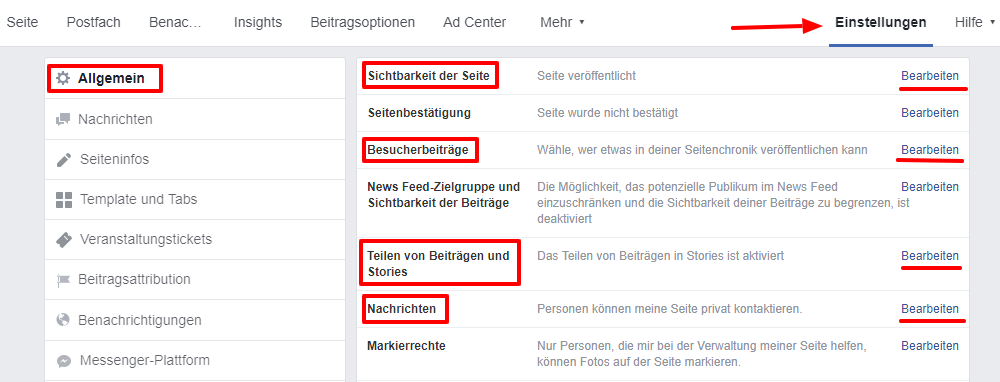Click the Teilen von Beiträgen und Stories label
Image resolution: width=1000 pixels, height=382 pixels.
click(438, 263)
